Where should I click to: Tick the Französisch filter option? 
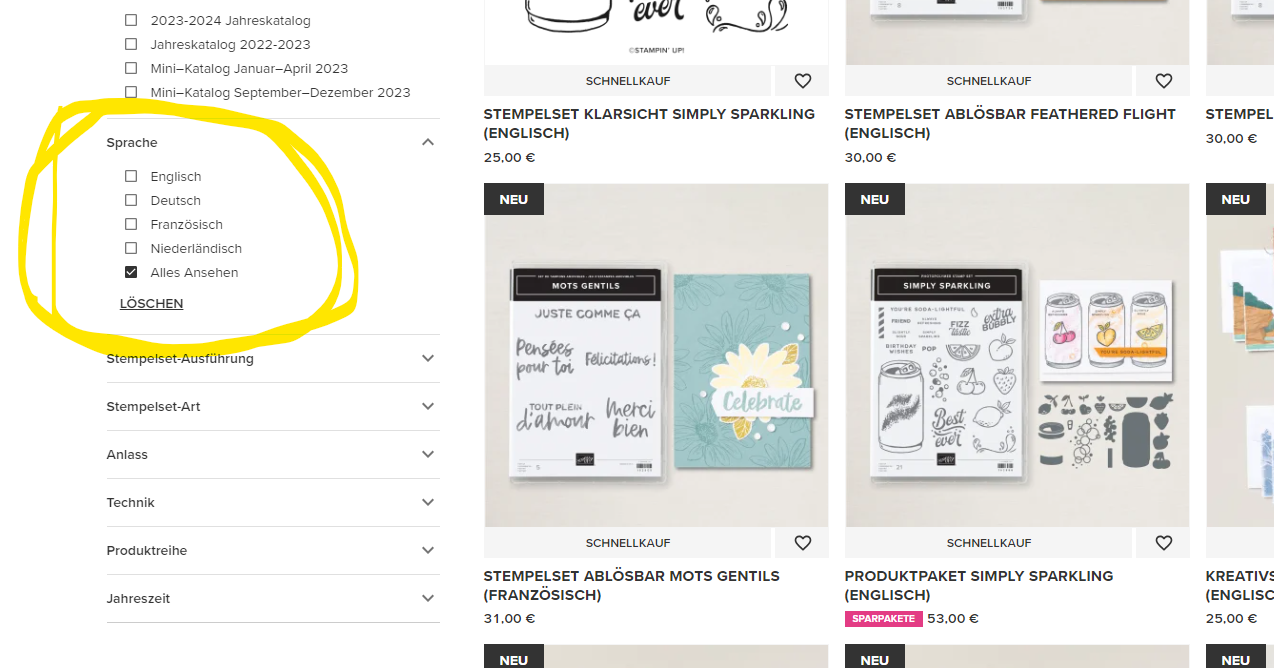pos(131,224)
